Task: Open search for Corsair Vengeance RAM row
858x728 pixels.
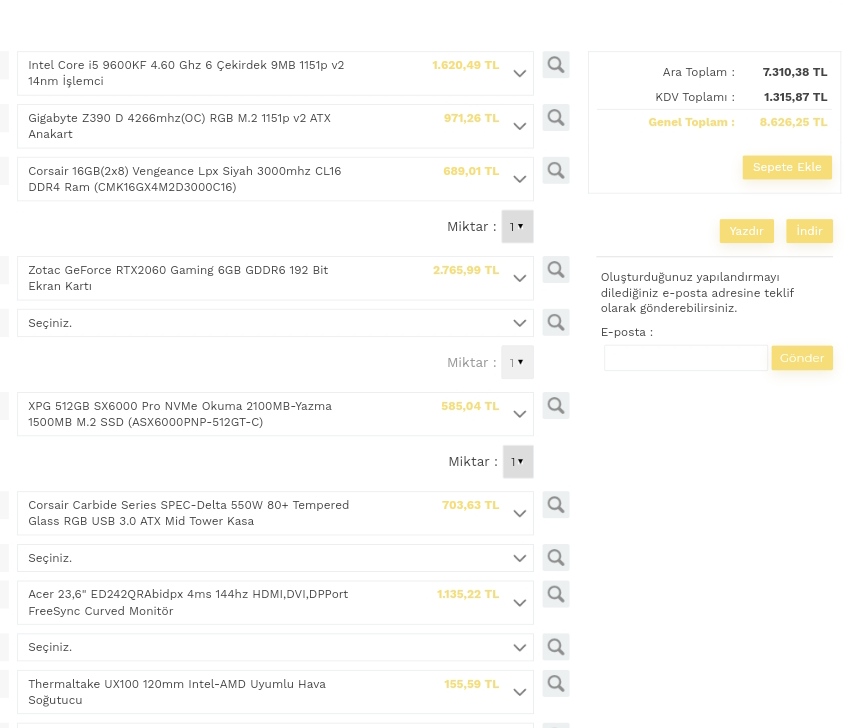Action: tap(556, 171)
